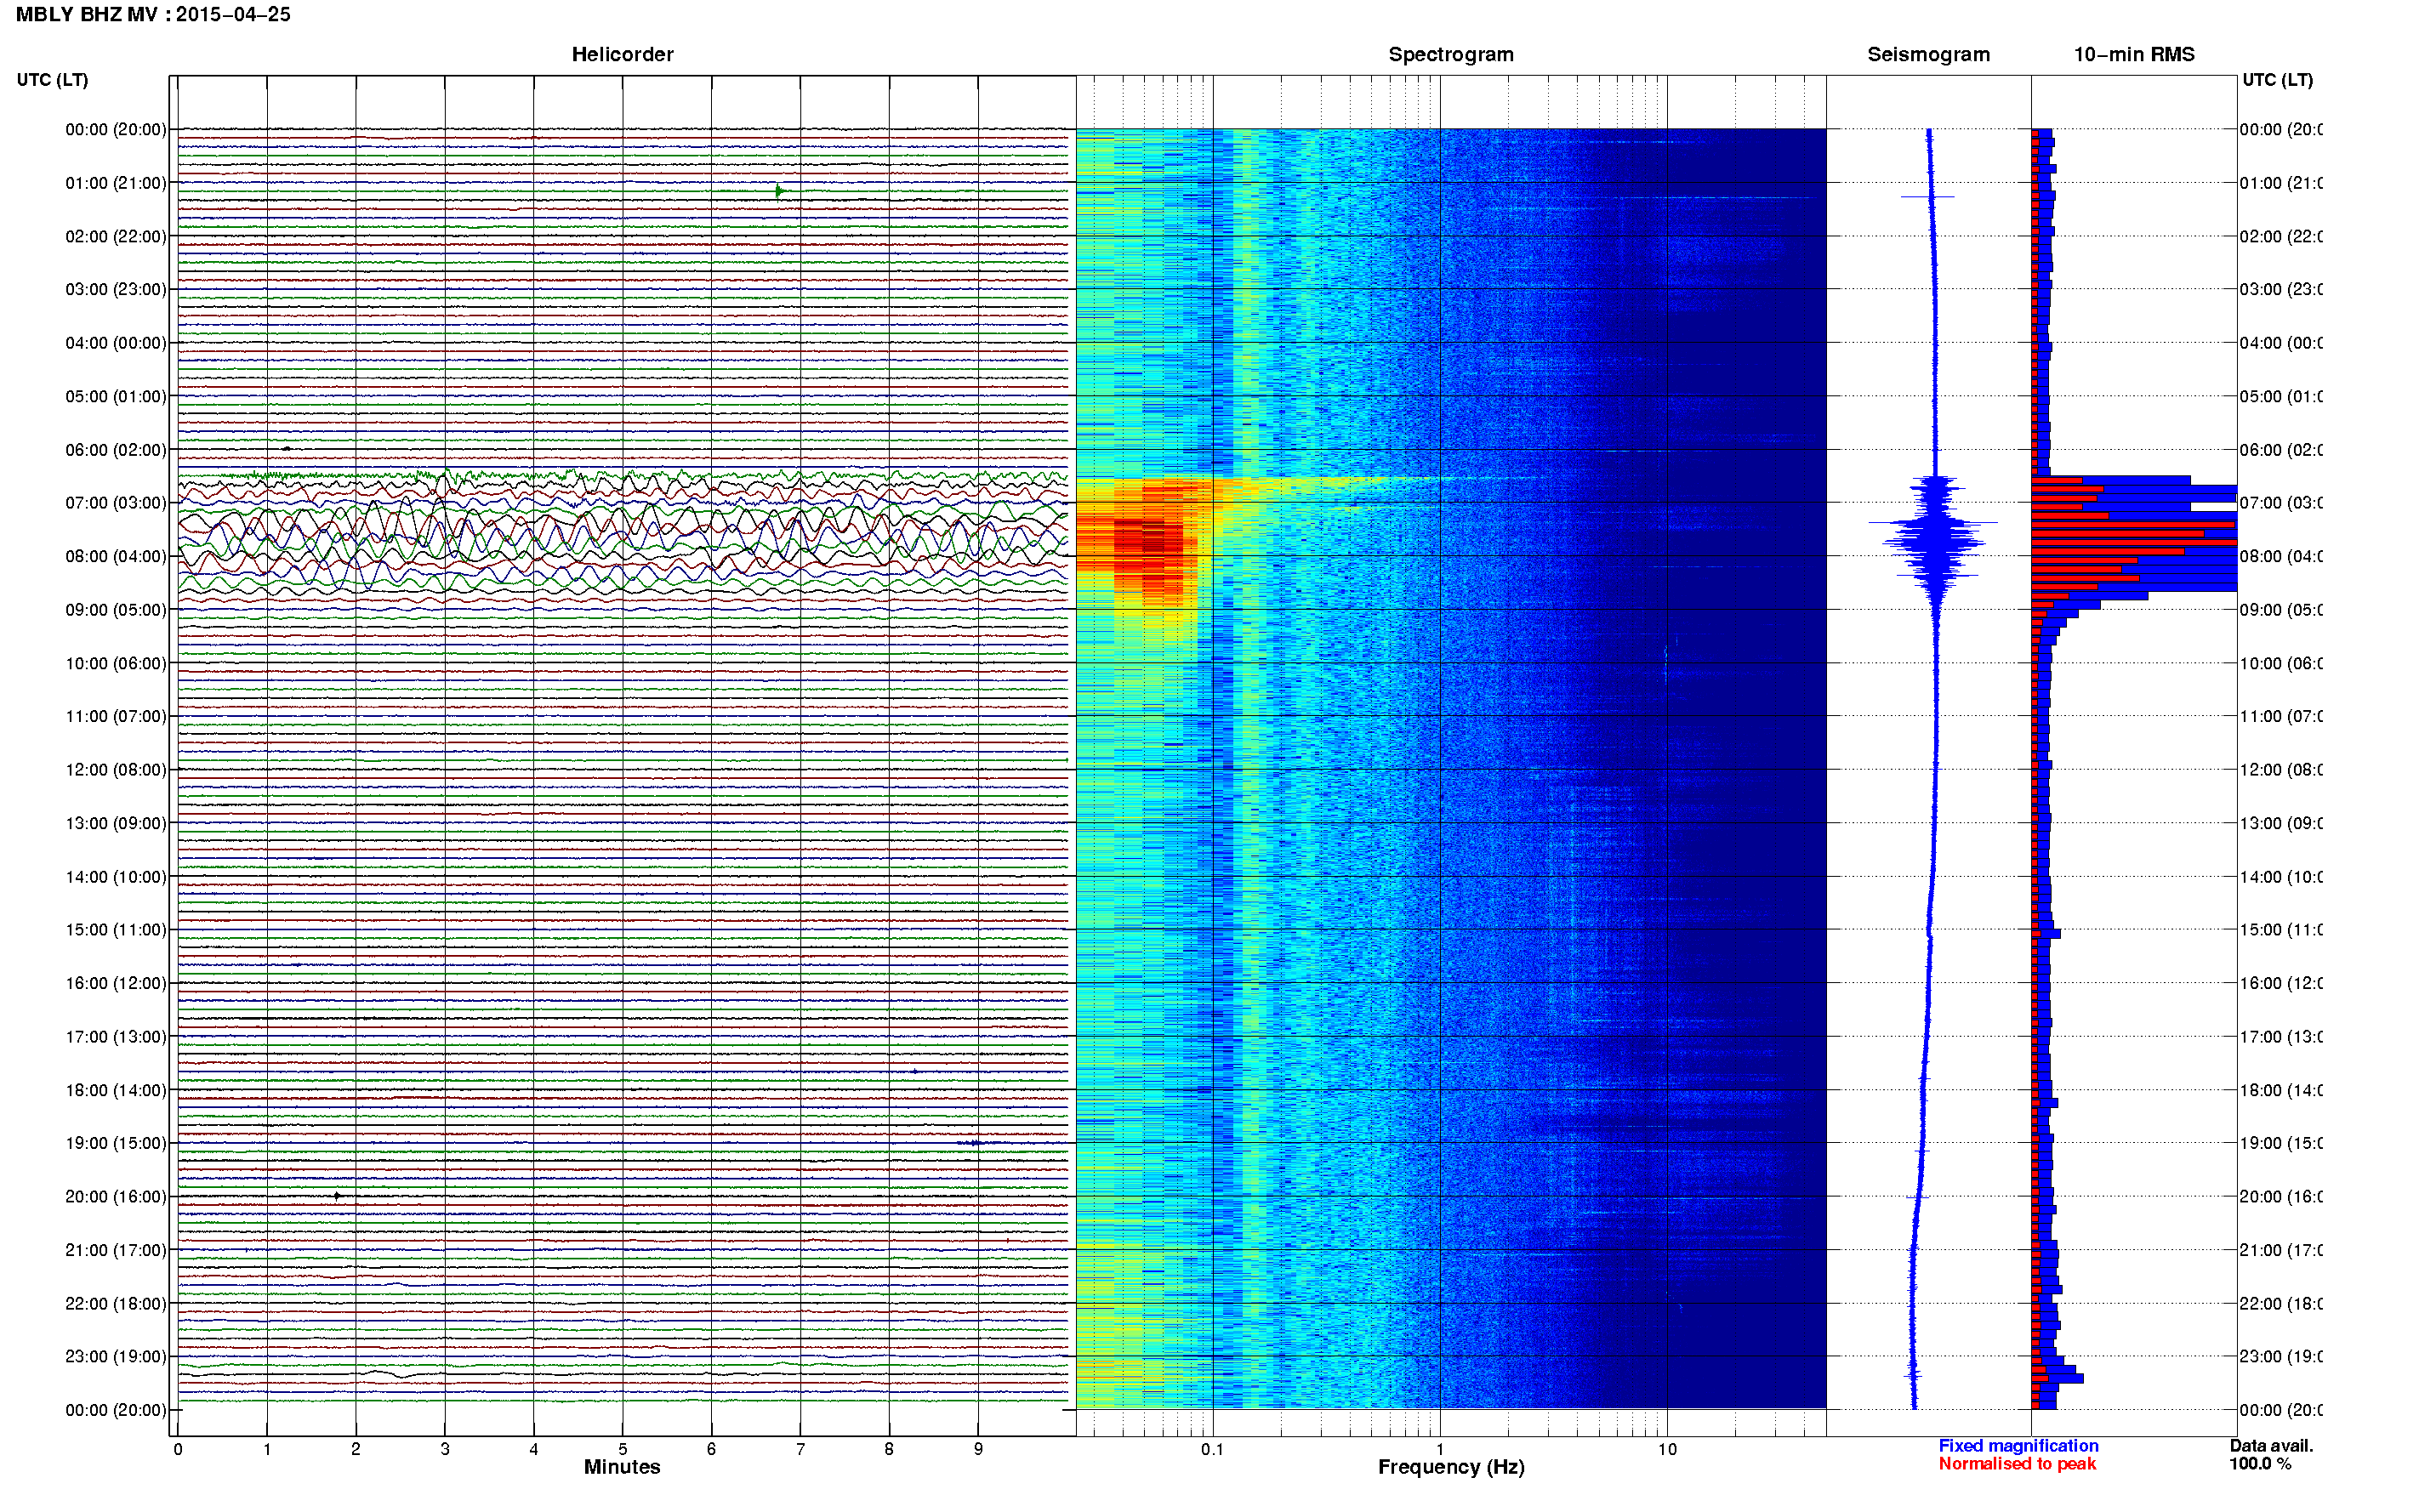The width and height of the screenshot is (2419, 1512).
Task: Click left time label 20:00 (16:00)
Action: [116, 1197]
